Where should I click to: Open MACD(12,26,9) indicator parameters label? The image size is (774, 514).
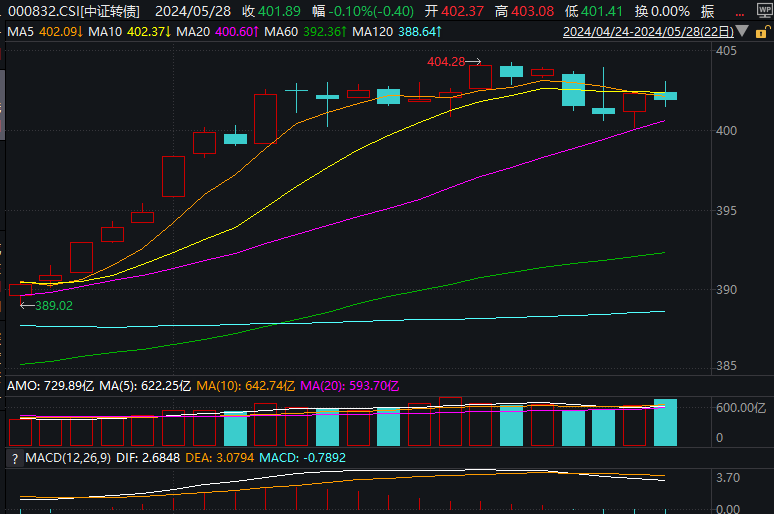point(69,458)
